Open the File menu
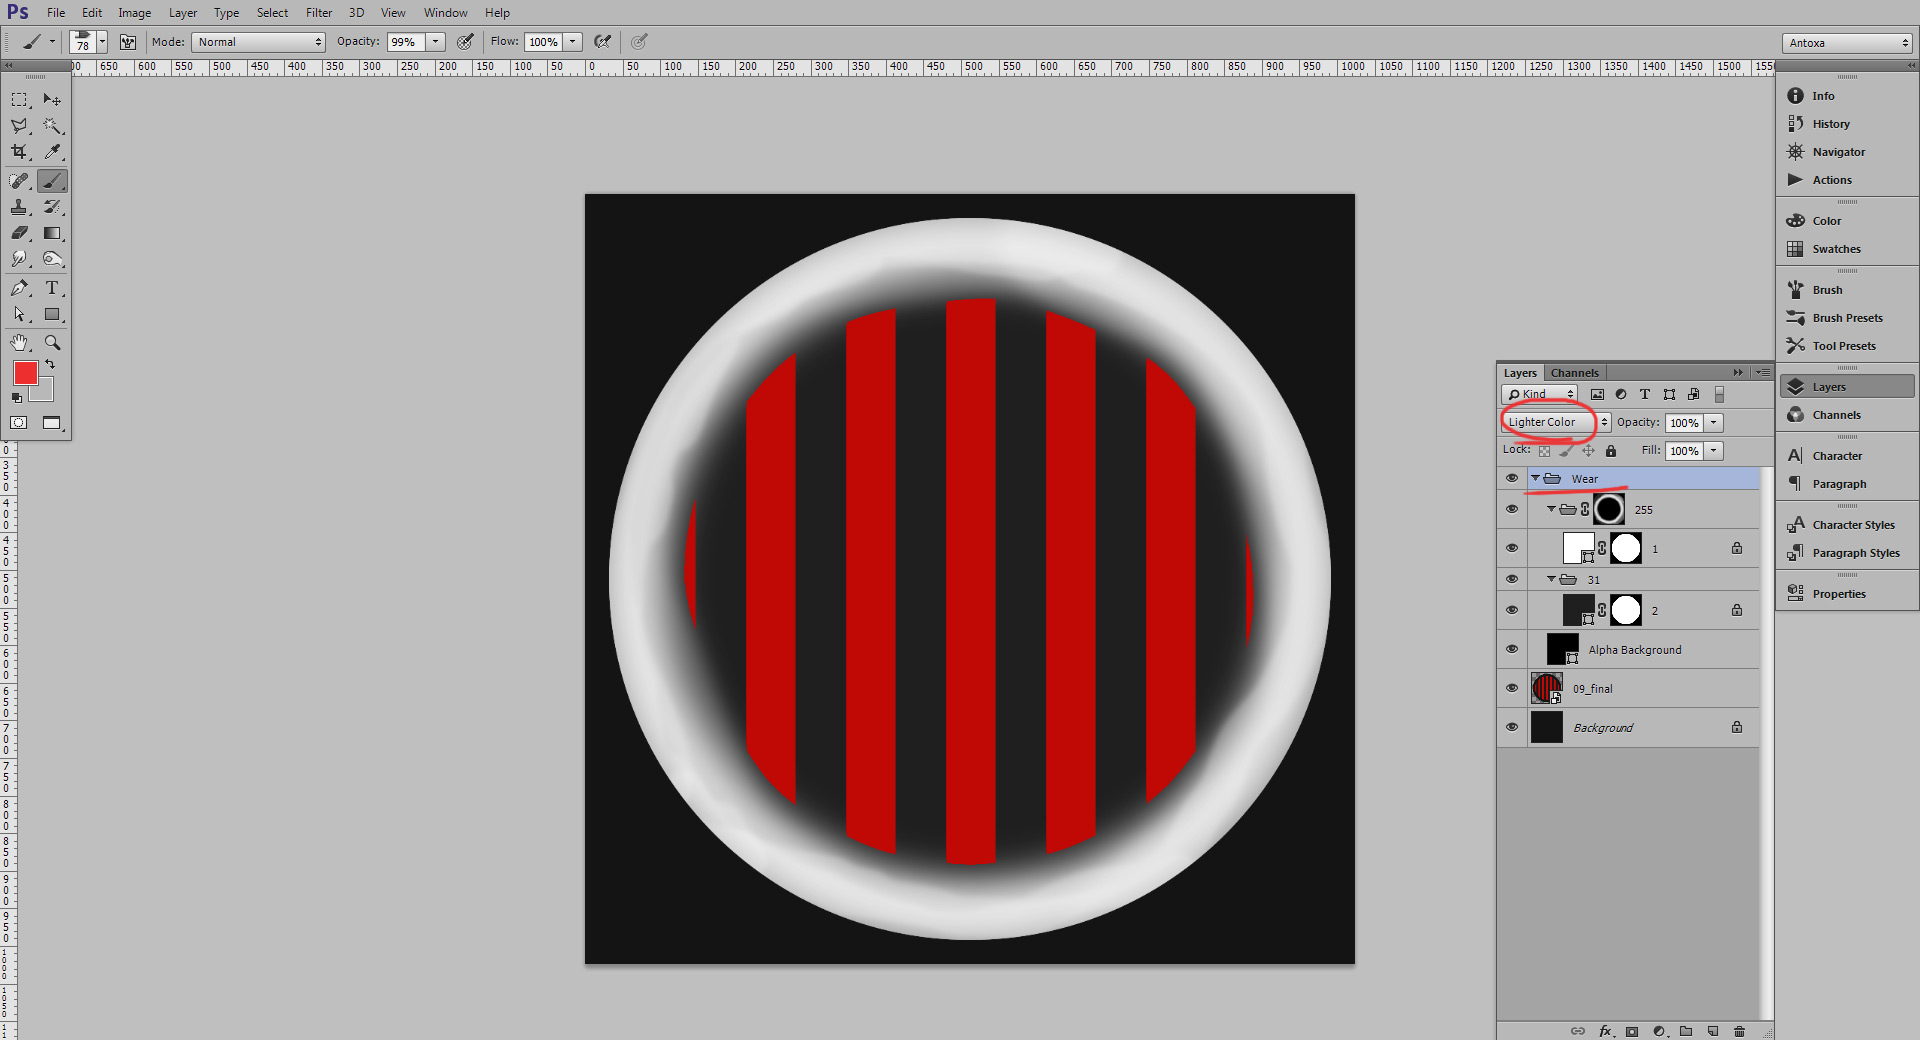 click(56, 13)
